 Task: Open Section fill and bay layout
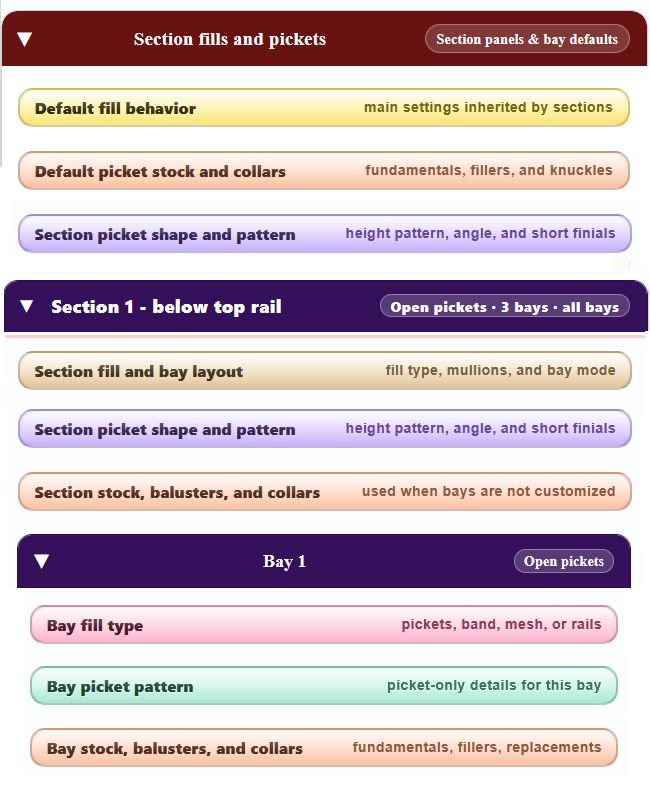pos(325,370)
